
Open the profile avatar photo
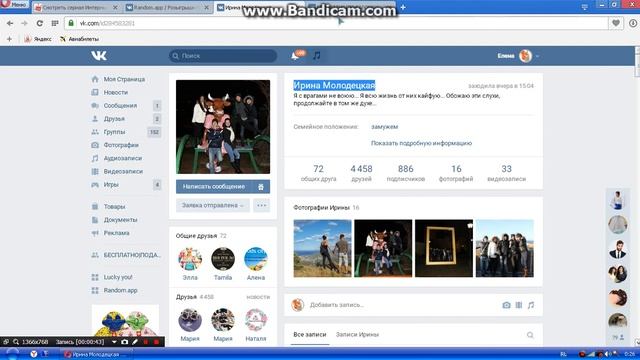point(223,127)
